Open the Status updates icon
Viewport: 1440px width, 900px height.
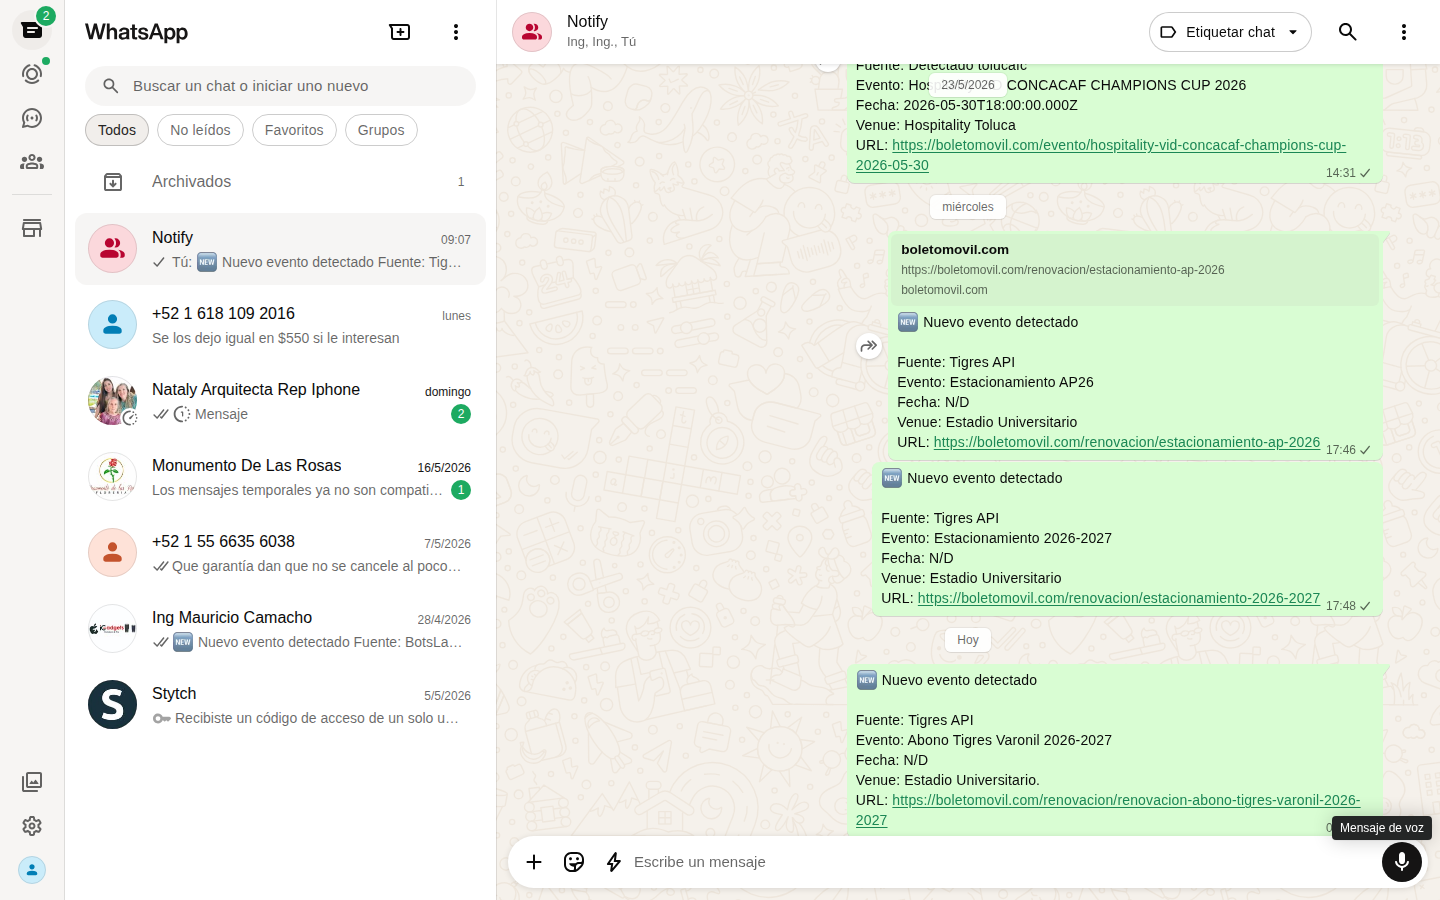click(32, 74)
